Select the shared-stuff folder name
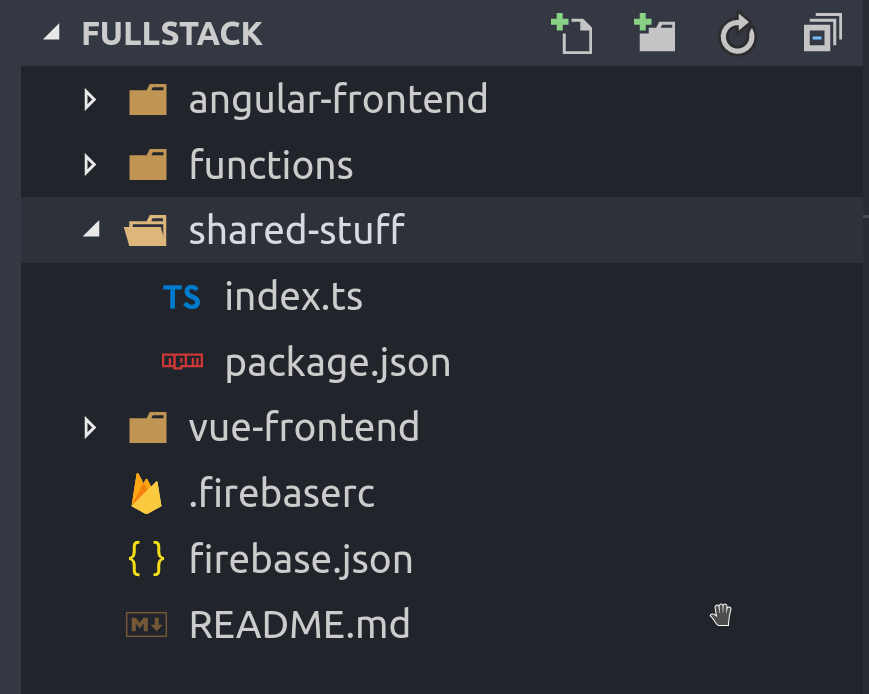 (x=296, y=229)
